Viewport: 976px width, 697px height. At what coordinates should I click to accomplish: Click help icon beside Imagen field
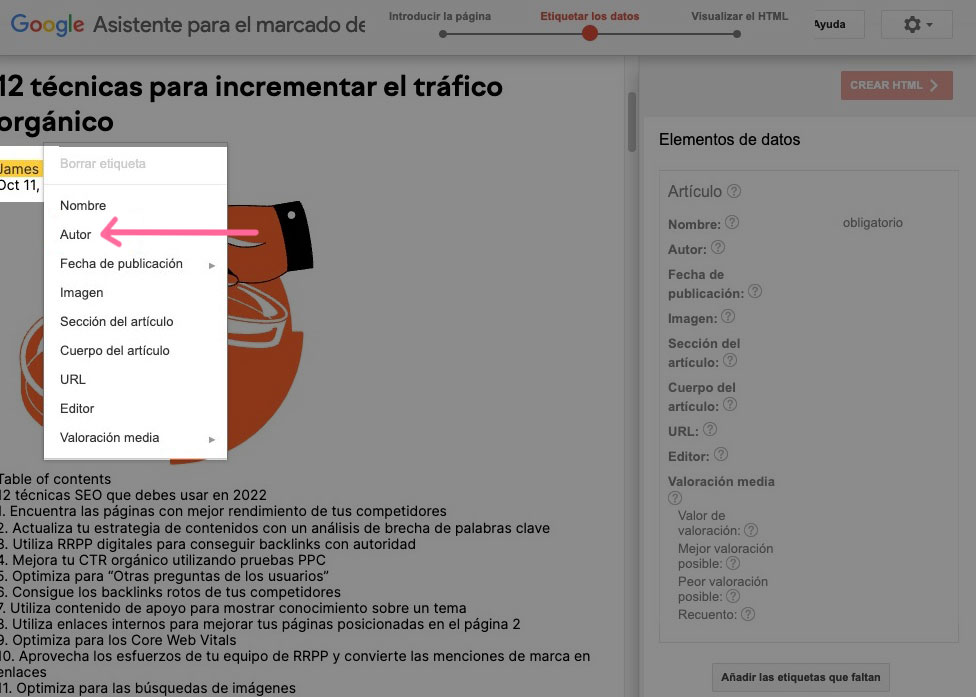click(x=728, y=317)
